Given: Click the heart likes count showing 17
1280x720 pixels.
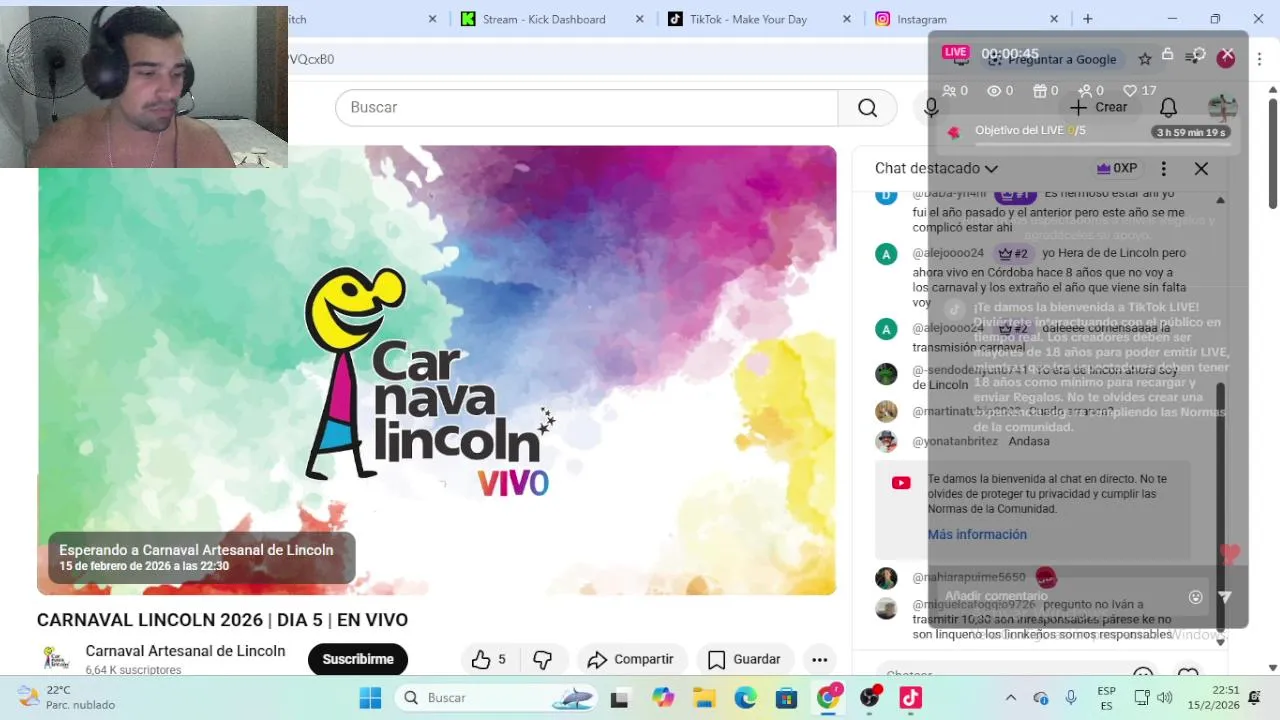Looking at the screenshot, I should (1139, 91).
